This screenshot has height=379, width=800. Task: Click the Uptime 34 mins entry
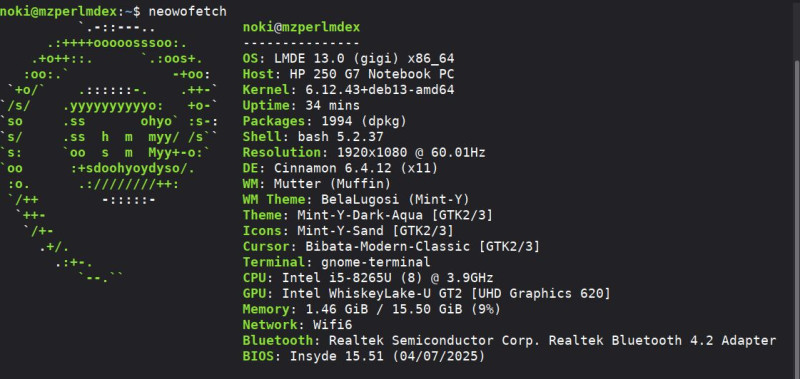click(302, 106)
